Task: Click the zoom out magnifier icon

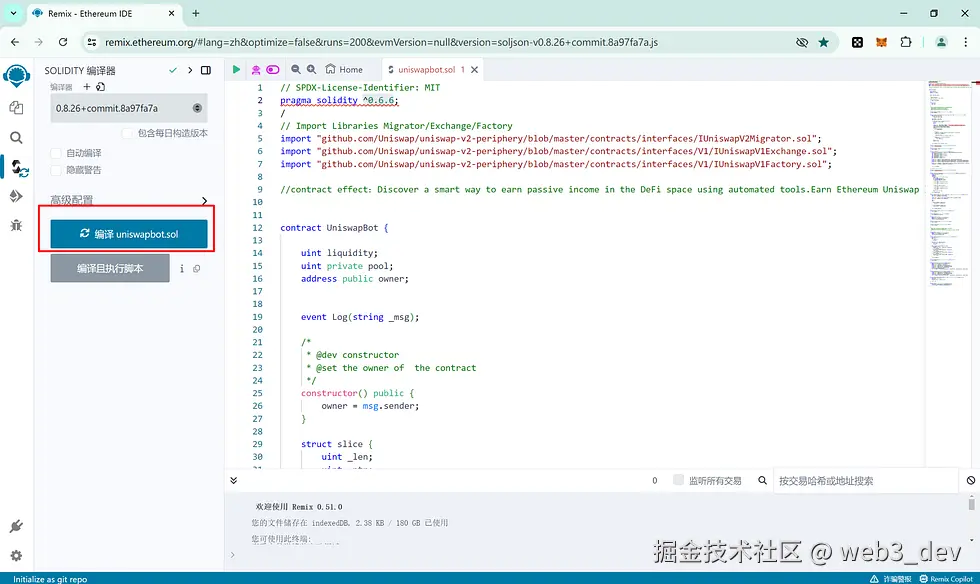Action: [x=296, y=69]
